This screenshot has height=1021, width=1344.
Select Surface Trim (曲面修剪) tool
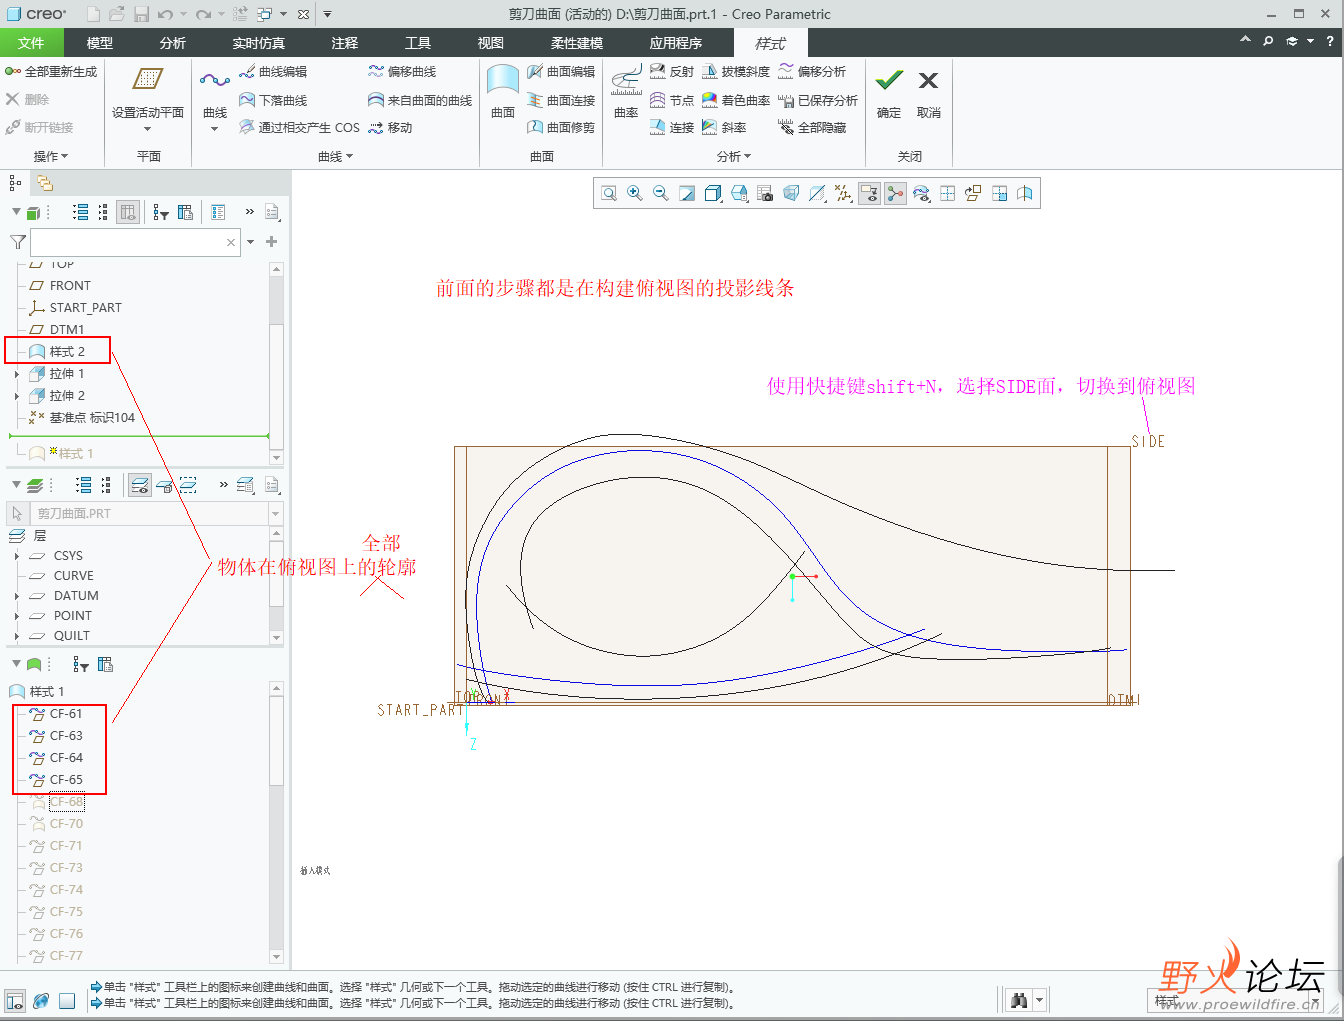pos(561,128)
